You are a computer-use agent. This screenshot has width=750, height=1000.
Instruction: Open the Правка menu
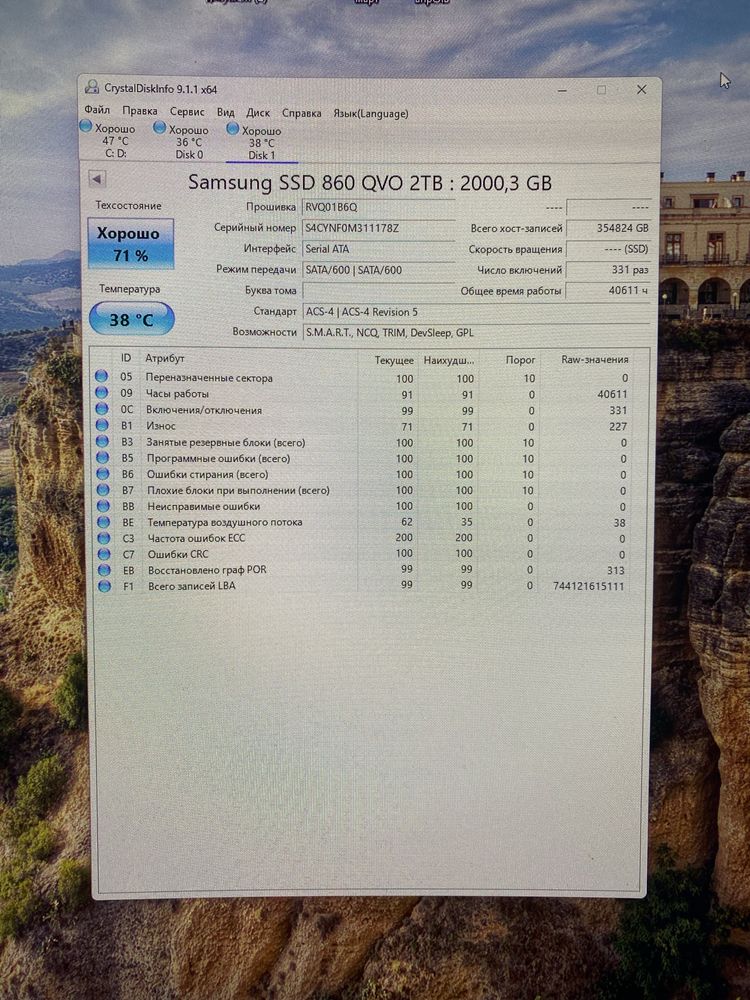(140, 111)
